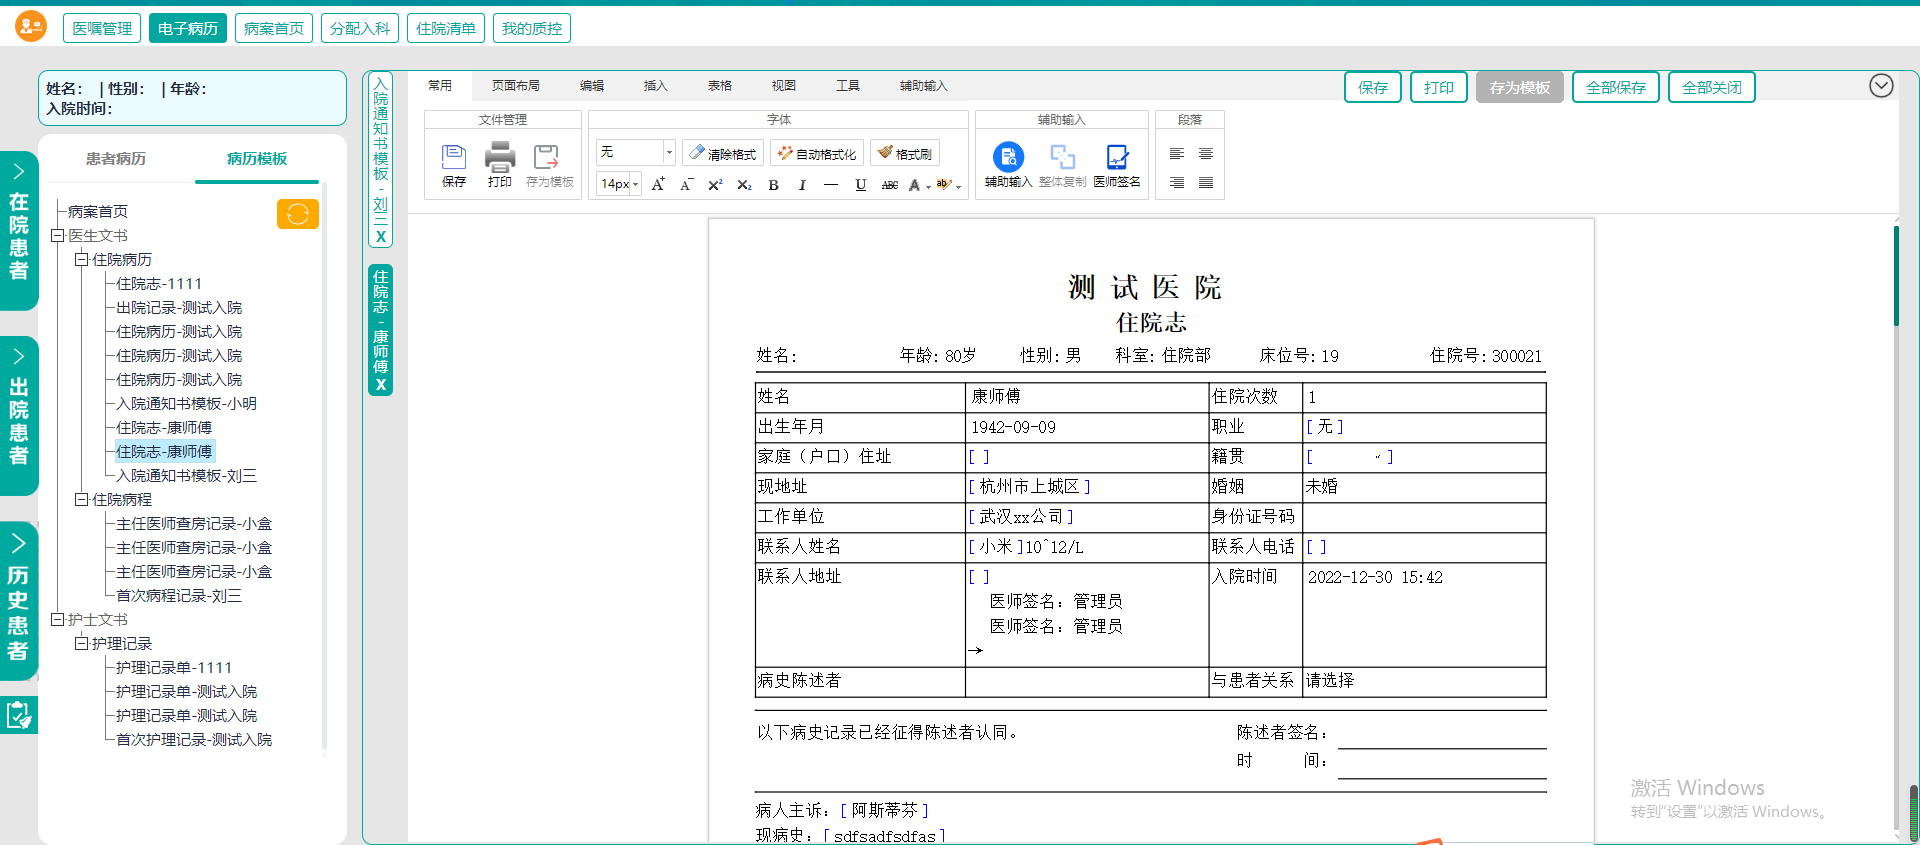Open 住院清单 top navigation tab
Screen dimensions: 1920x845
446,28
